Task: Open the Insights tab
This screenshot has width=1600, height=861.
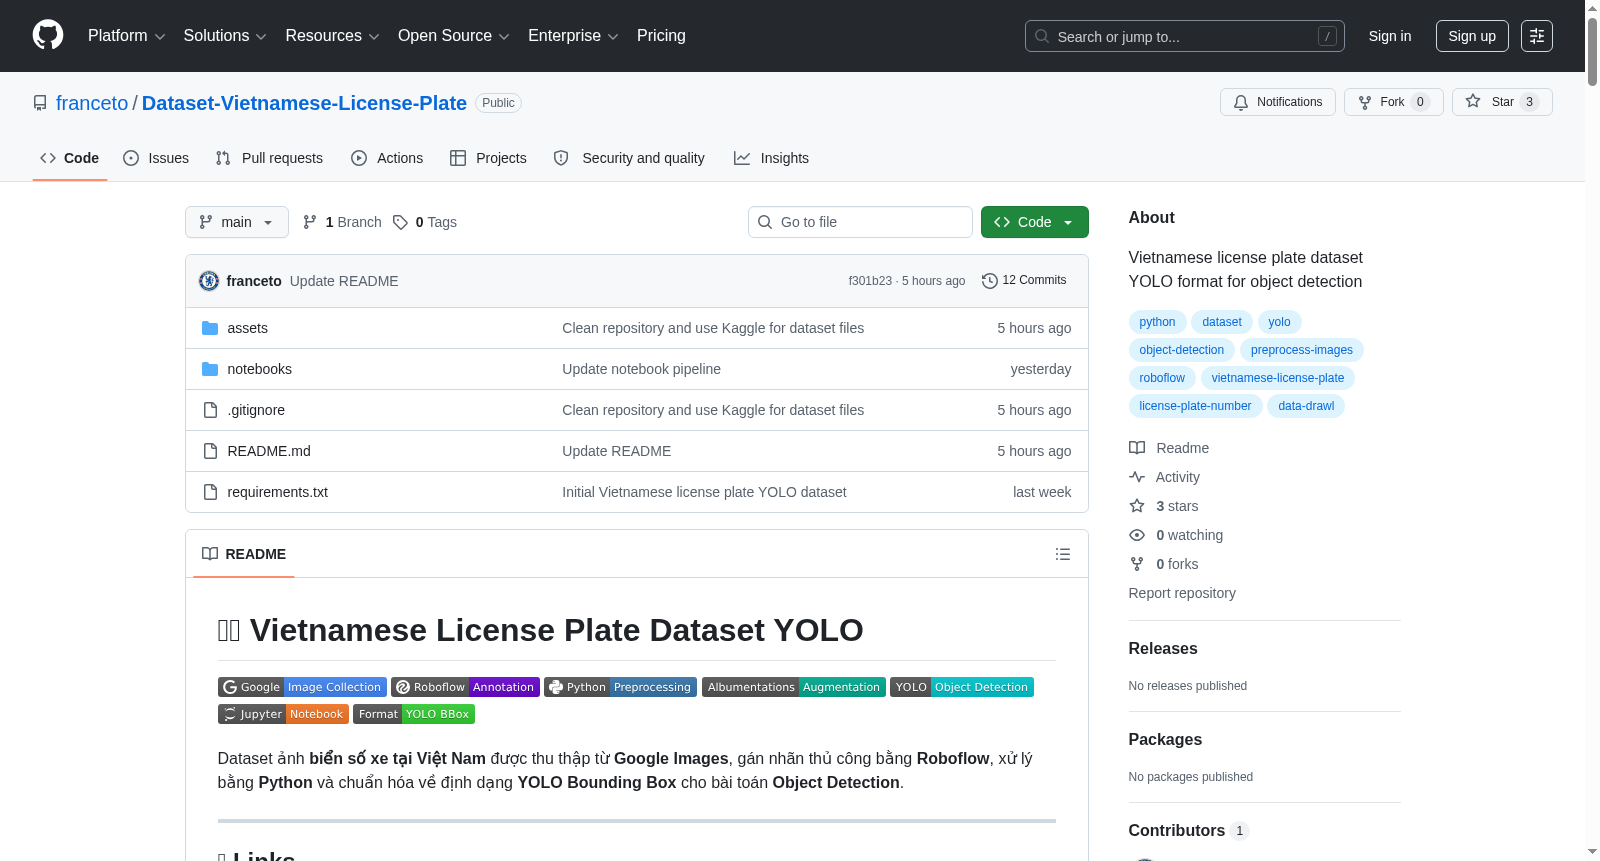Action: tap(771, 158)
